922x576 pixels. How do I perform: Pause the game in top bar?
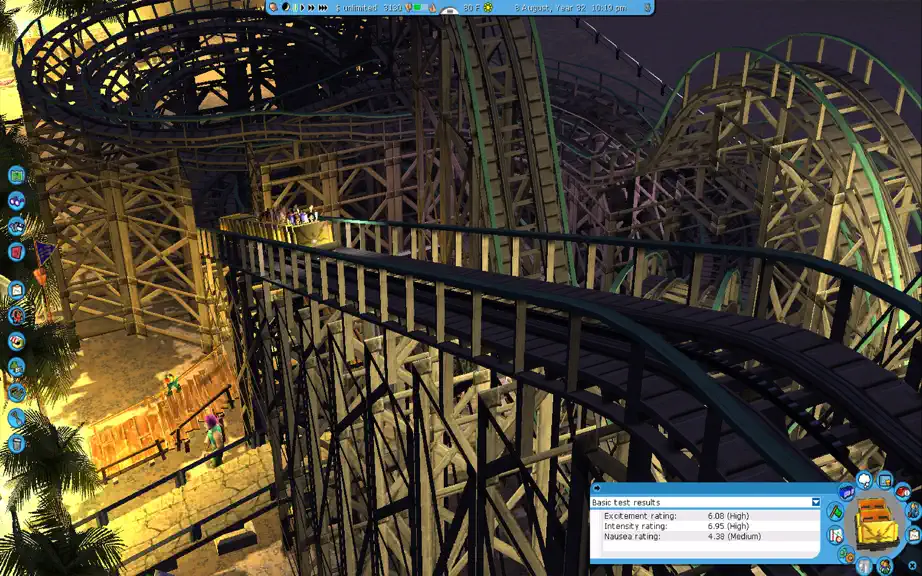click(x=295, y=8)
